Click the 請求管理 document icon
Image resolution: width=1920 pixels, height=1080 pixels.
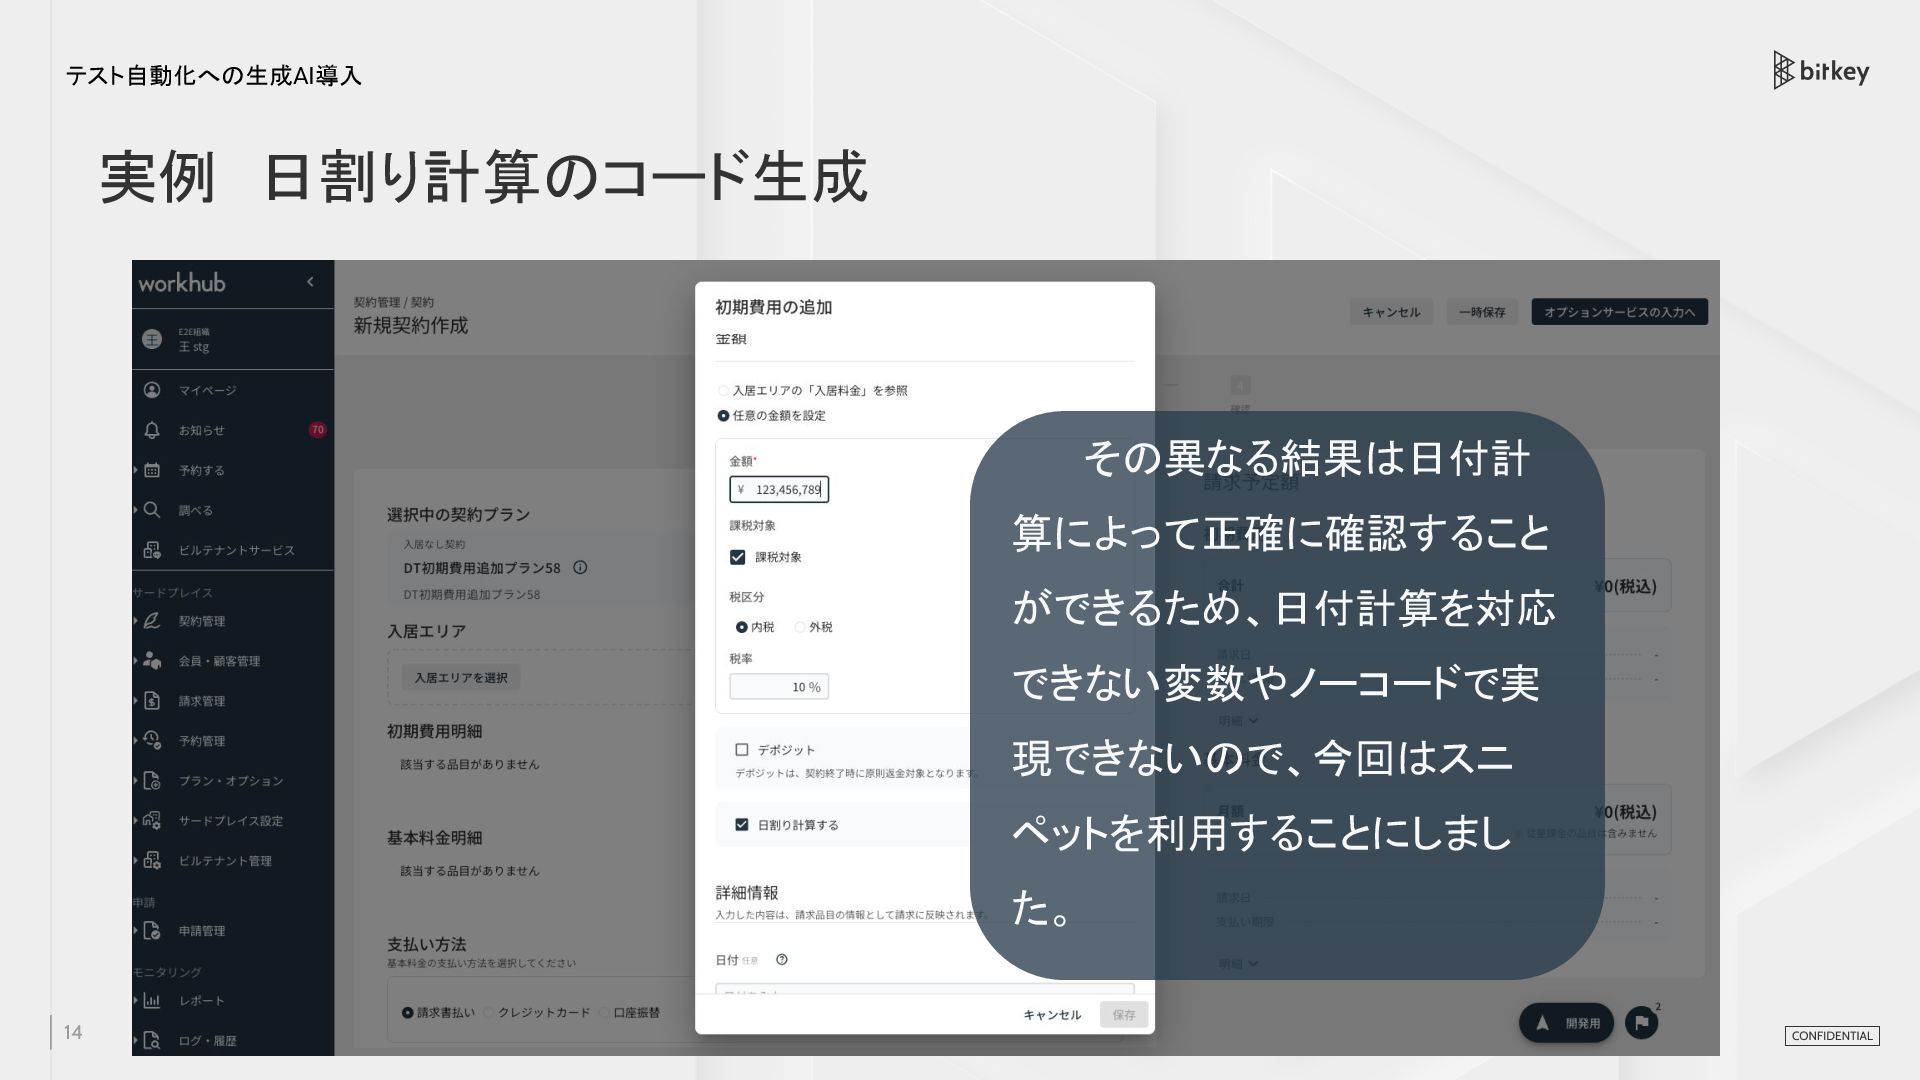point(152,701)
